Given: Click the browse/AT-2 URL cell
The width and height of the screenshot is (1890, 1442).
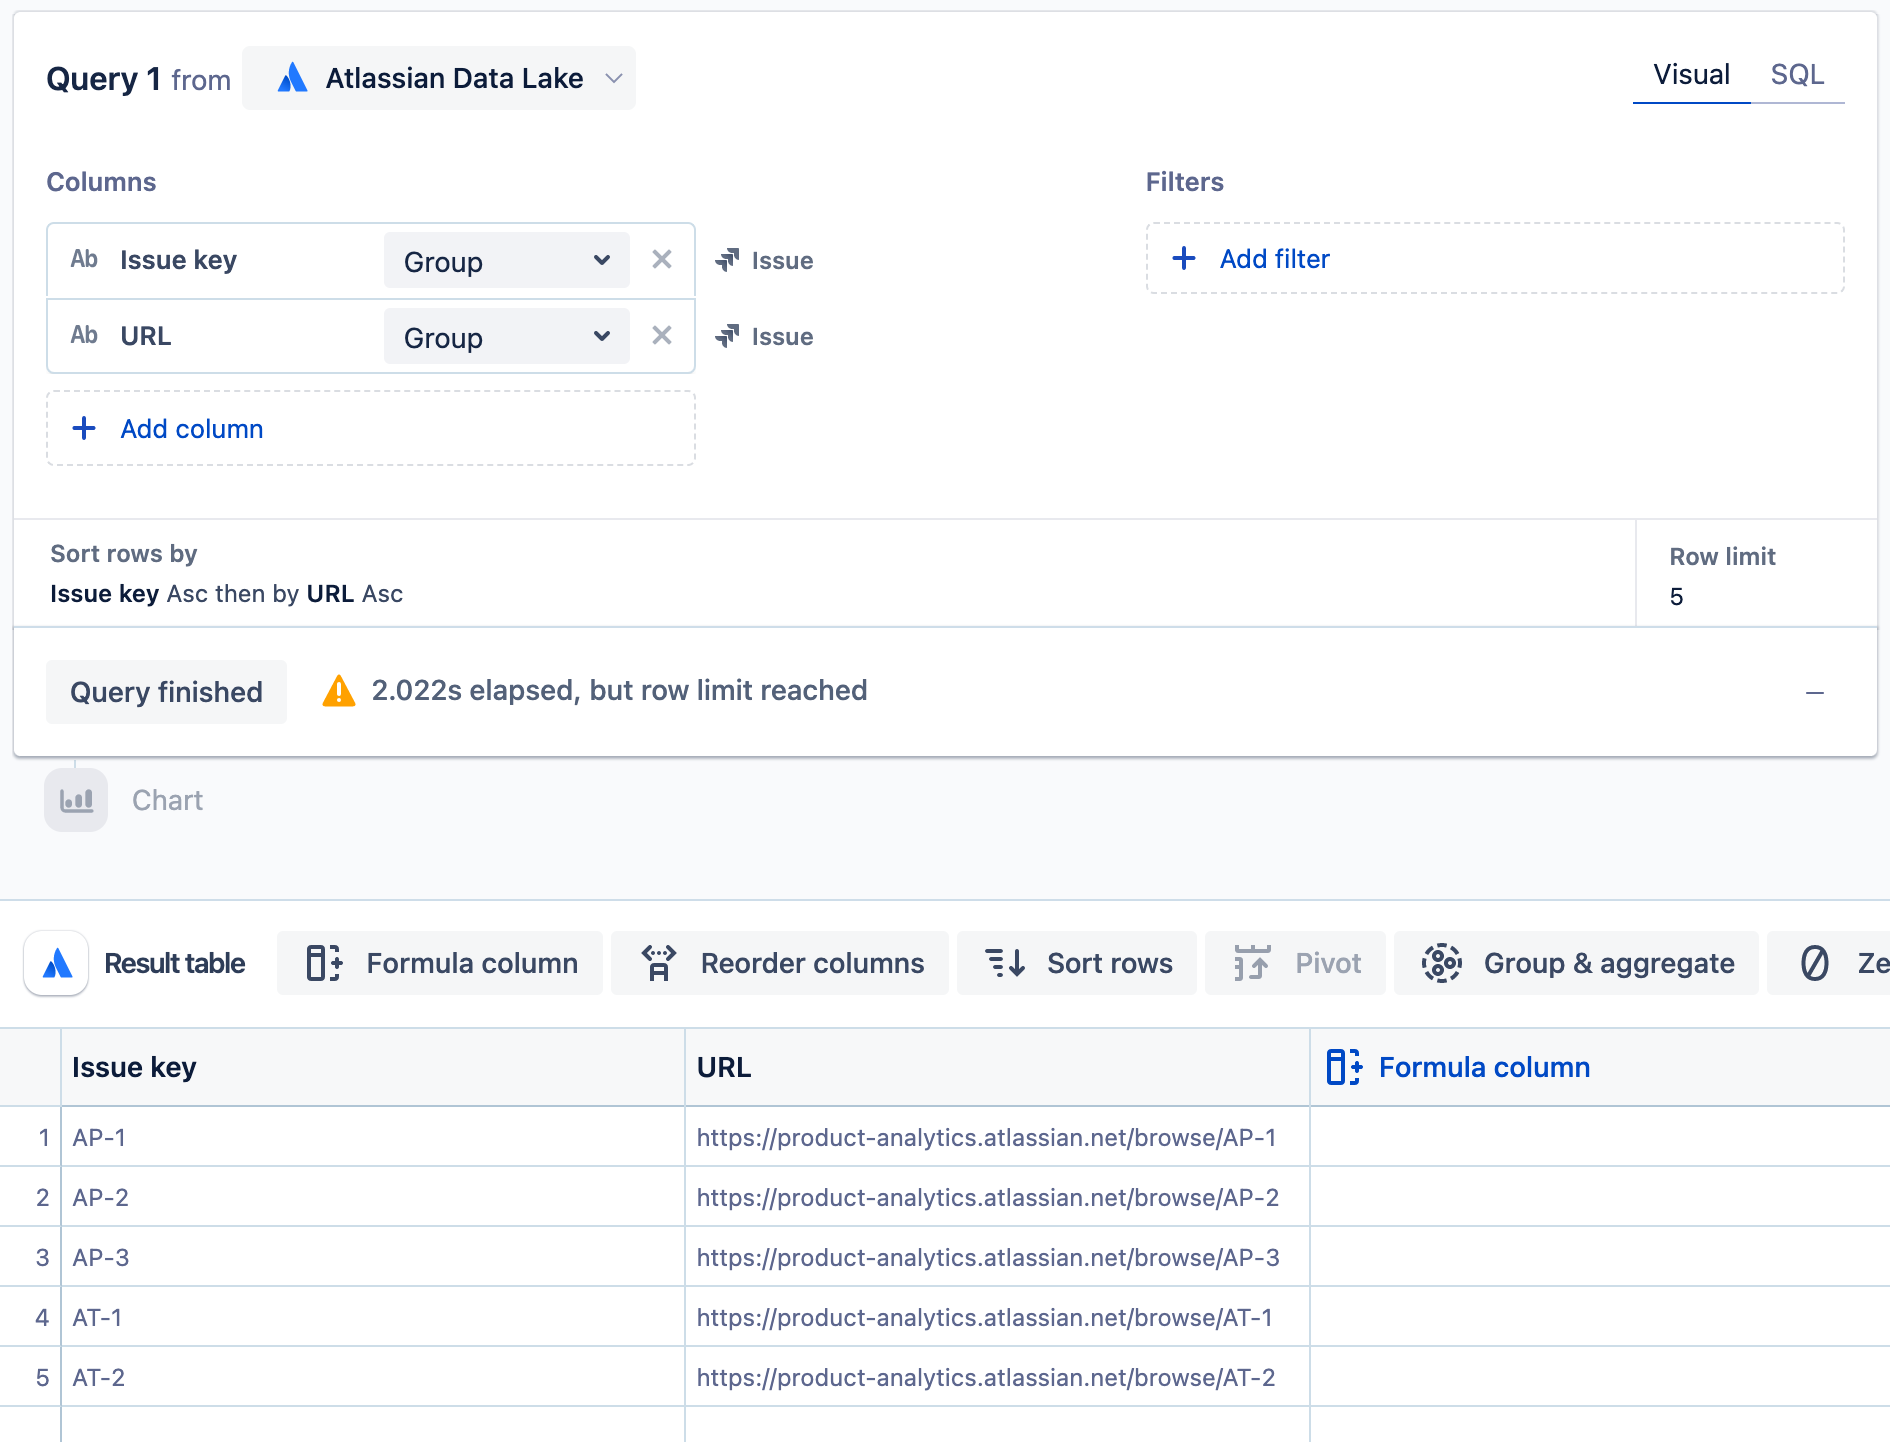Looking at the screenshot, I should [x=997, y=1377].
